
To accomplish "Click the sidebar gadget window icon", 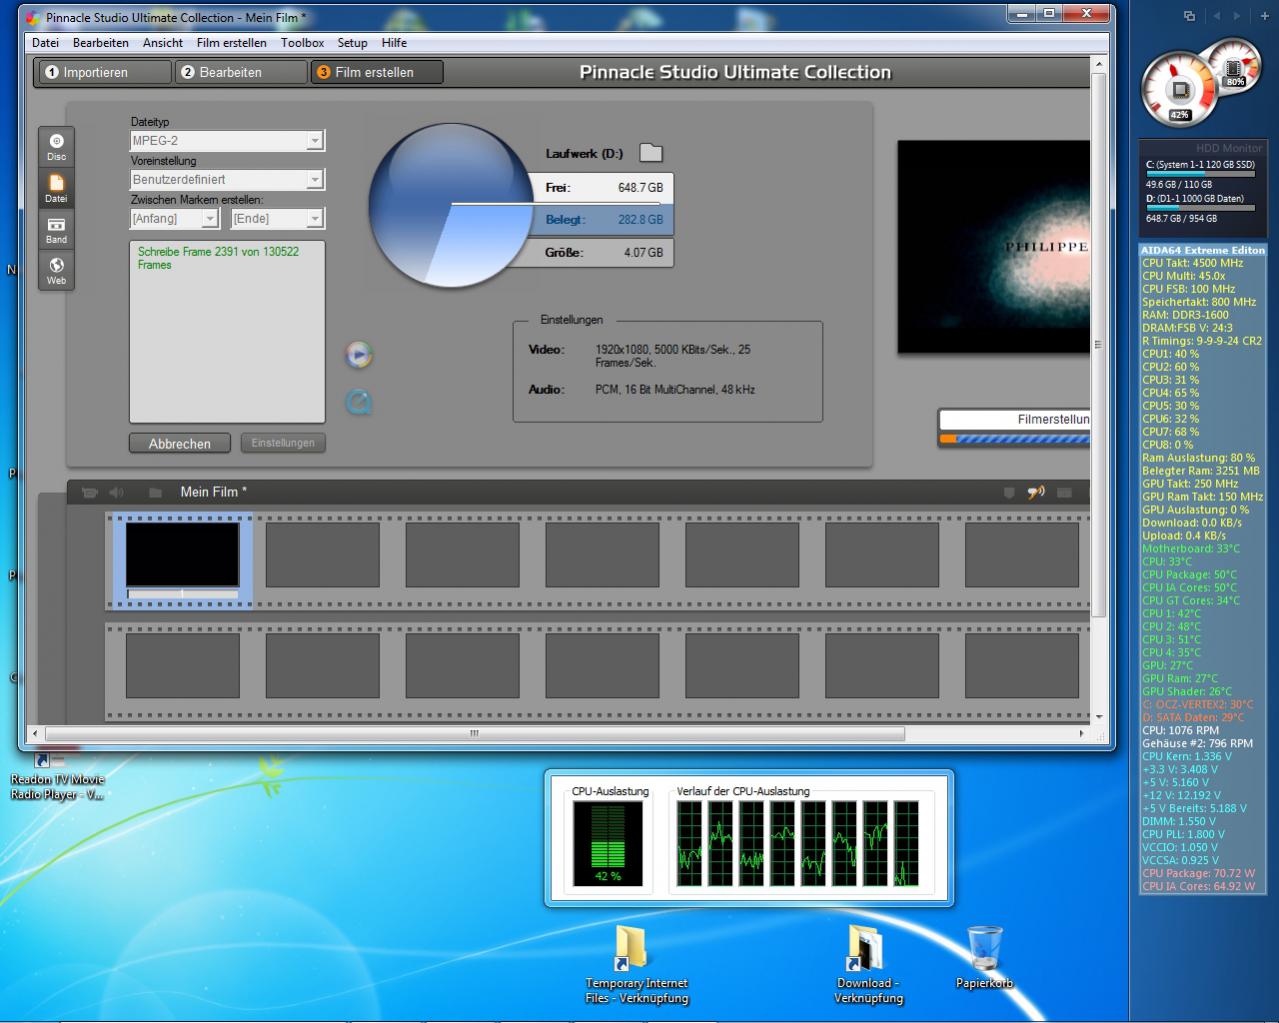I will tap(1189, 16).
